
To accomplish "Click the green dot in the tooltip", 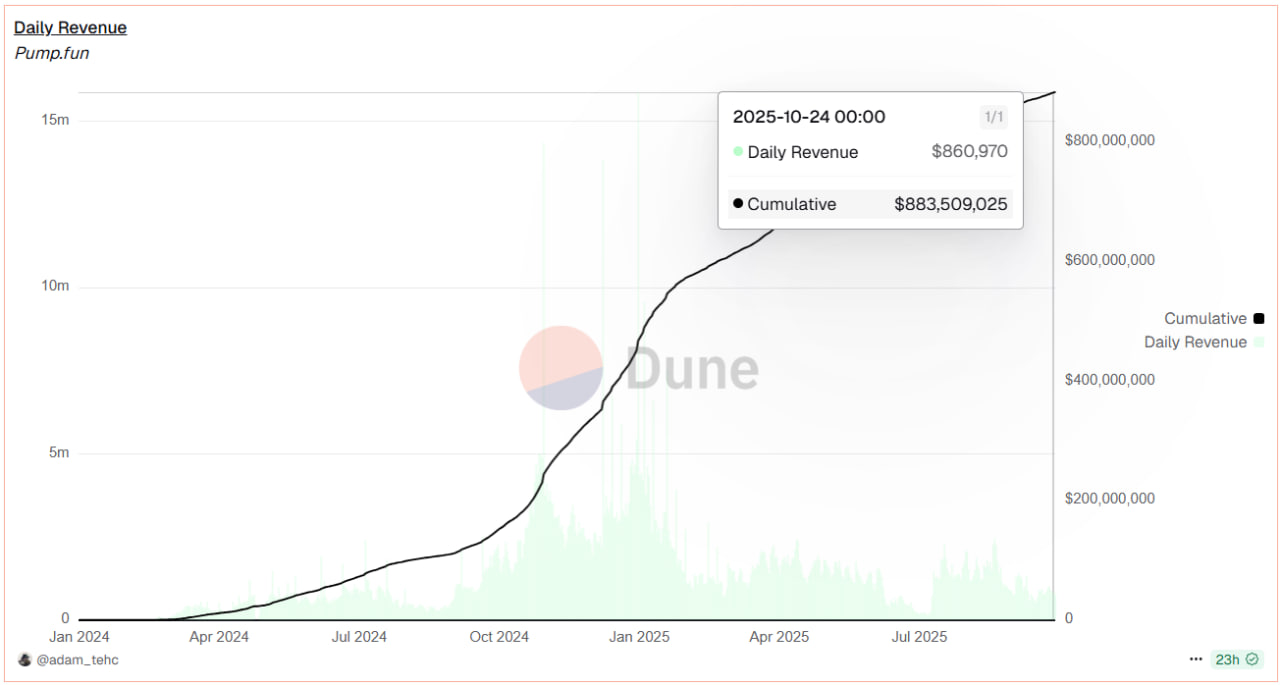I will point(738,152).
